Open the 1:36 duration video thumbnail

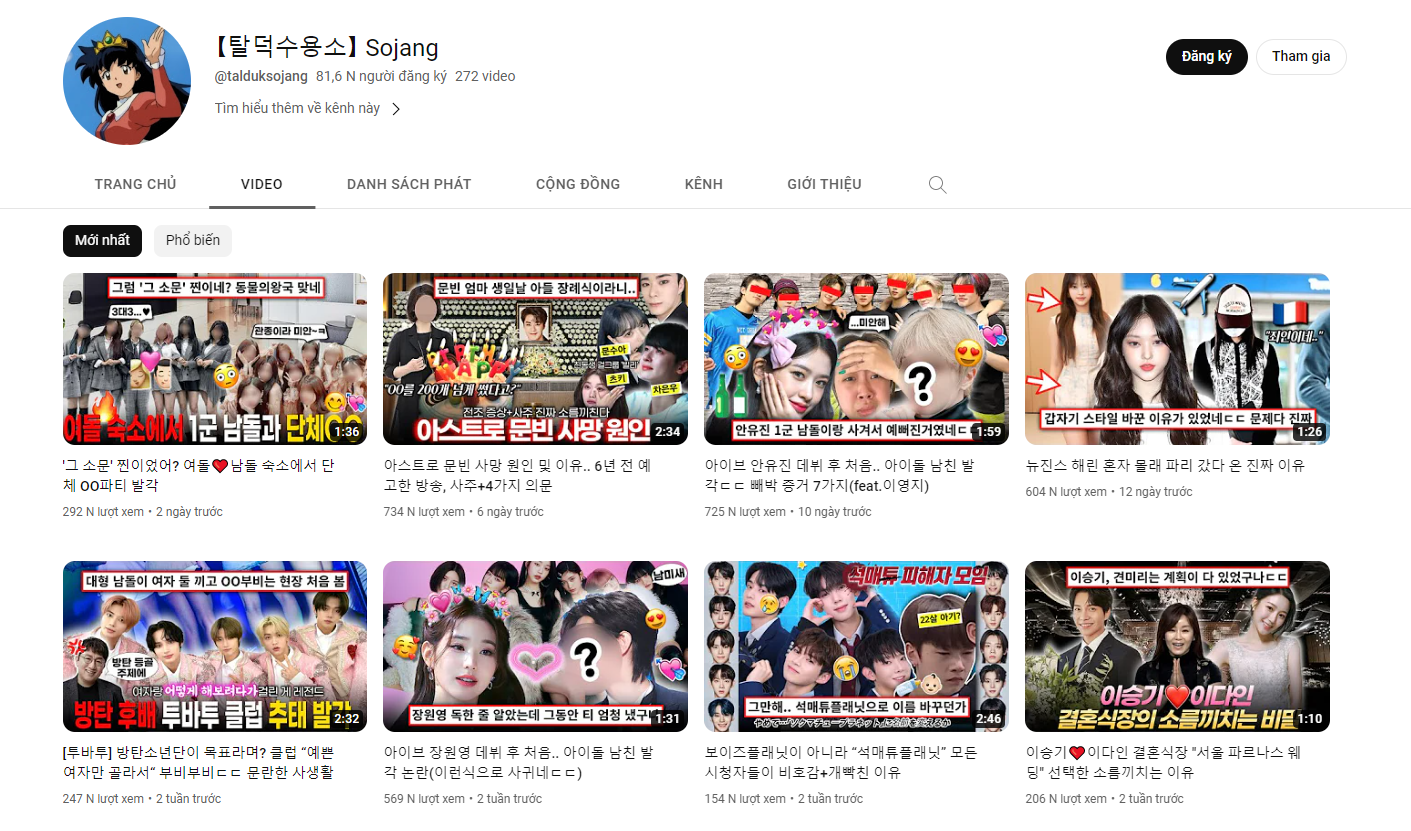214,359
